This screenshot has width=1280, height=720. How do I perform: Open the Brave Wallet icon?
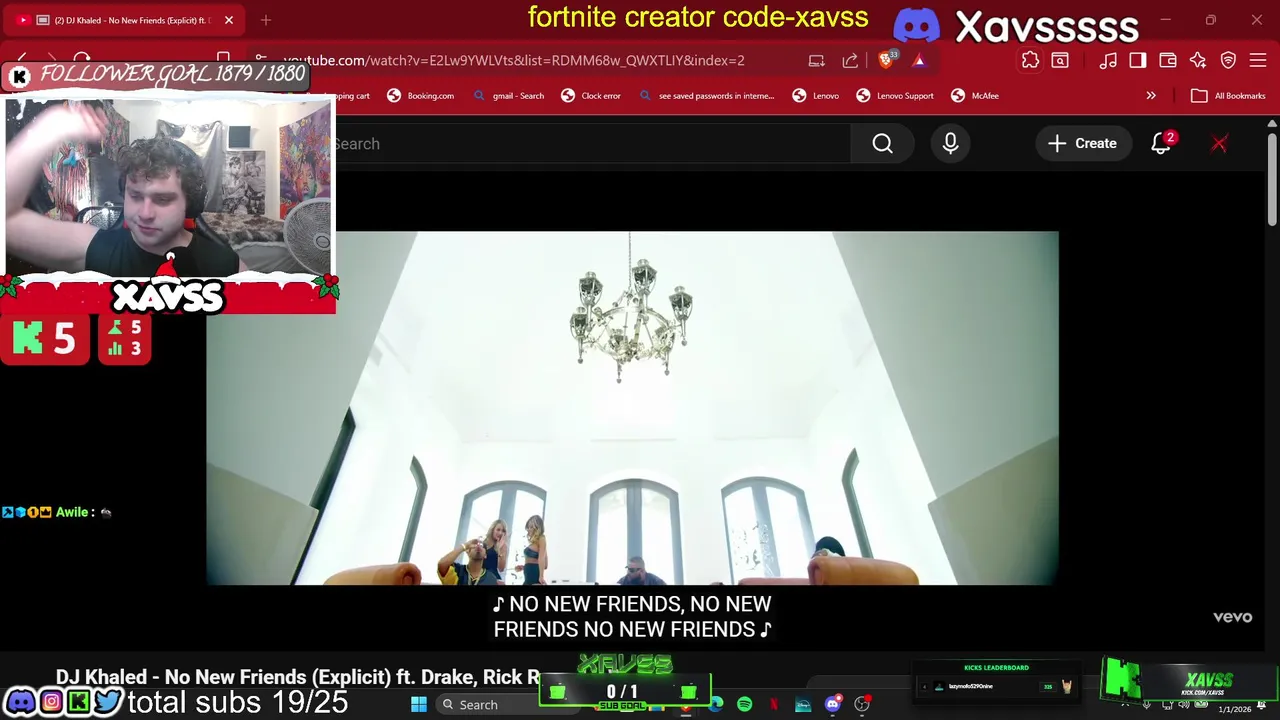pos(1168,61)
